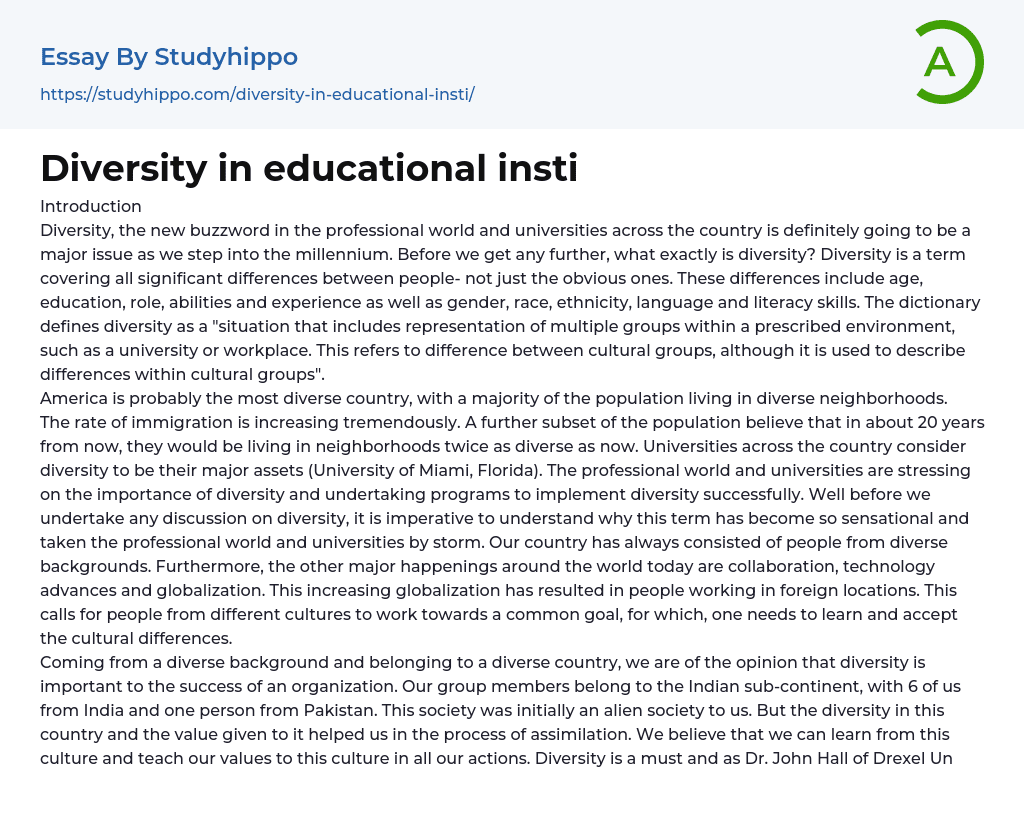The image size is (1024, 827).
Task: Click the paragraph line starting "America is probably"
Action: click(x=490, y=398)
